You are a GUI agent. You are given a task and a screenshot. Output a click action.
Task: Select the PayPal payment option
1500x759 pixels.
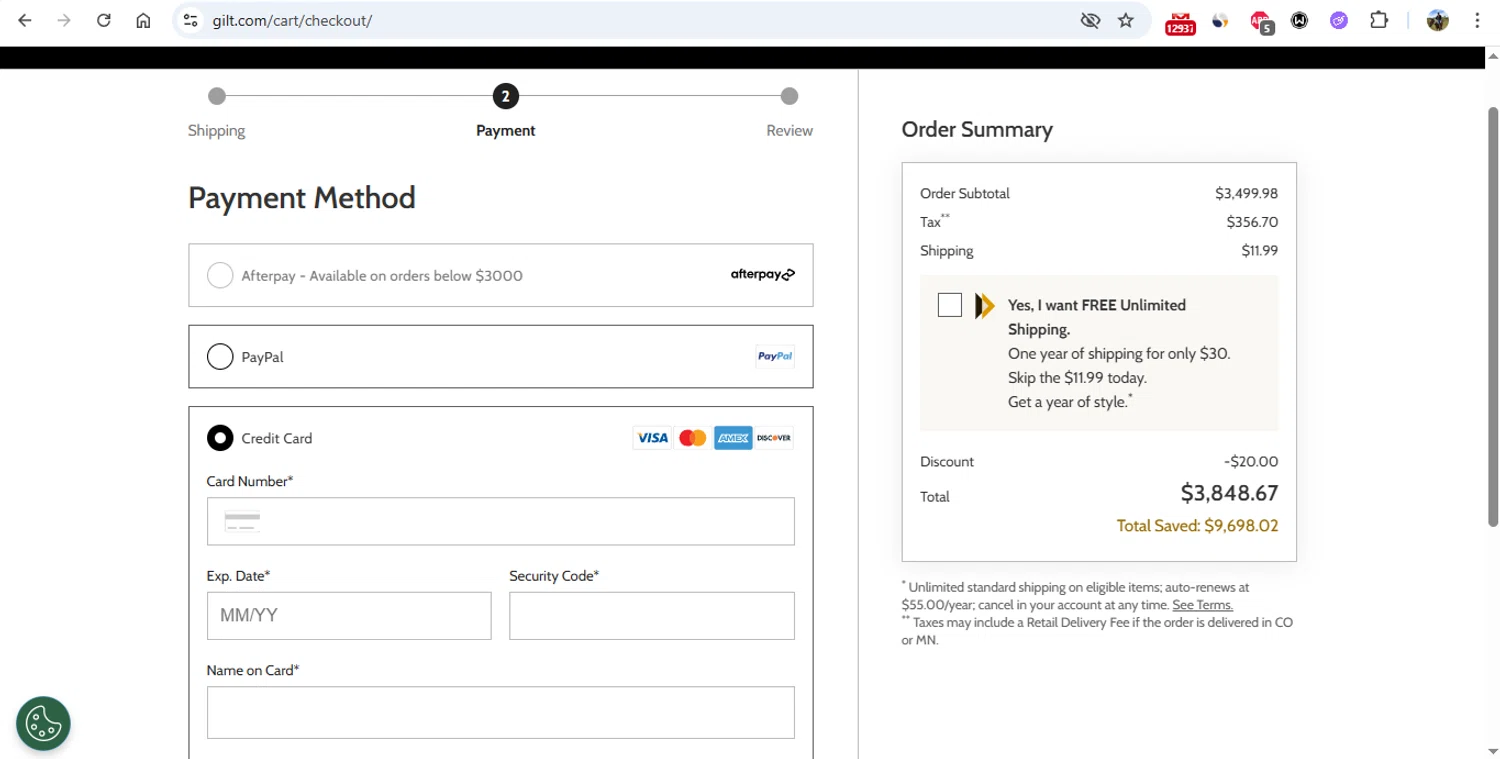pos(220,356)
